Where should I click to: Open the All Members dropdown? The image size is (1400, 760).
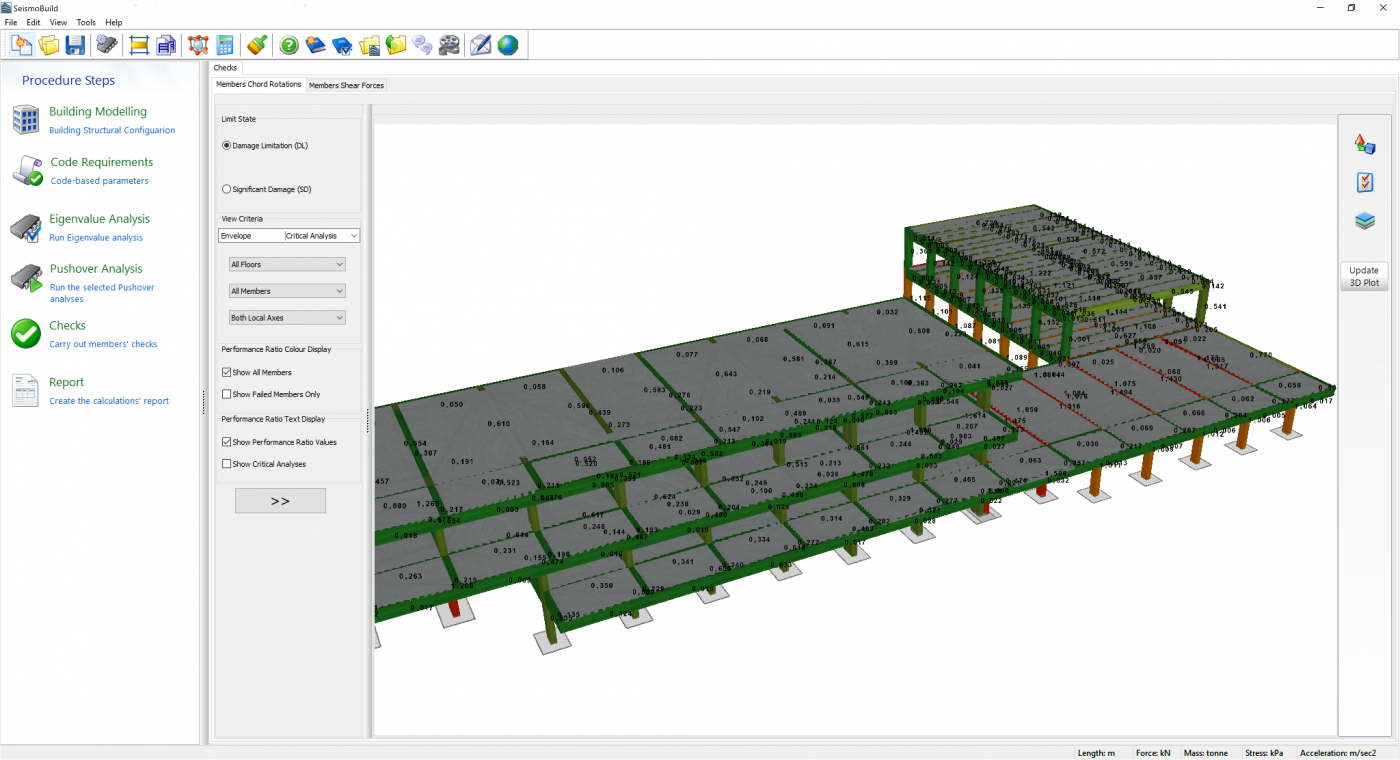(287, 291)
